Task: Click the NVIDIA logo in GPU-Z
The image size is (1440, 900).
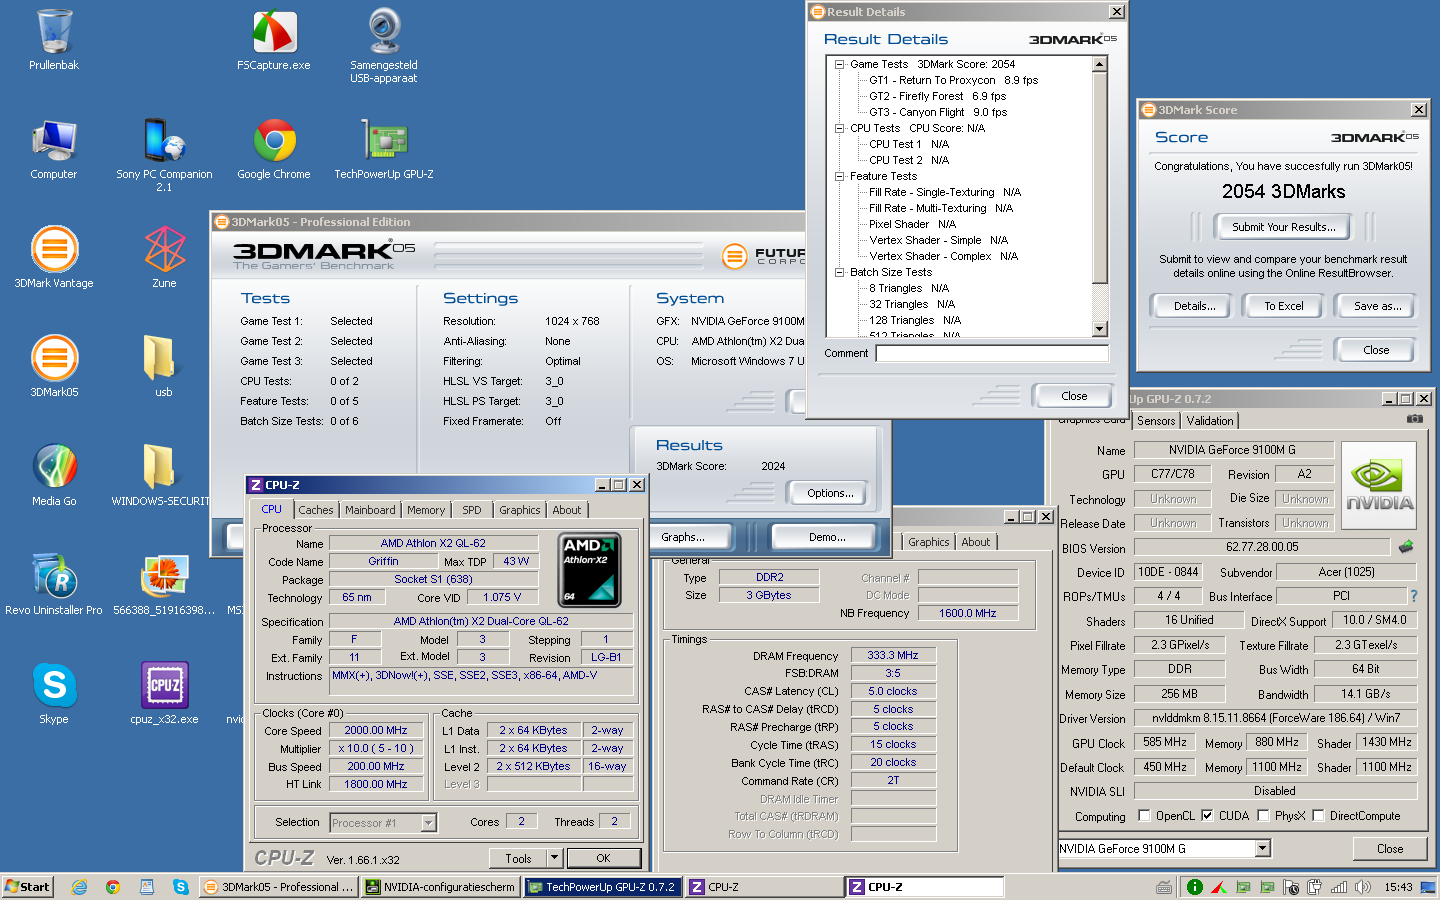Action: pyautogui.click(x=1379, y=483)
